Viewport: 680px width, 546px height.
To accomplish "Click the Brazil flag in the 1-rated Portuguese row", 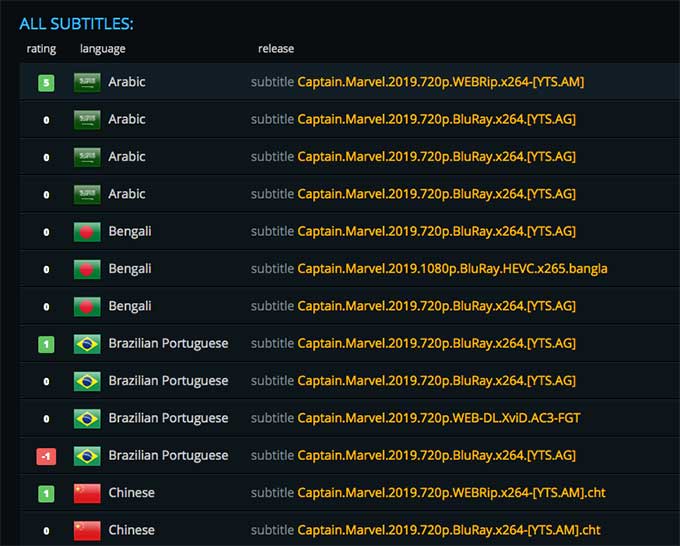I will pyautogui.click(x=87, y=343).
